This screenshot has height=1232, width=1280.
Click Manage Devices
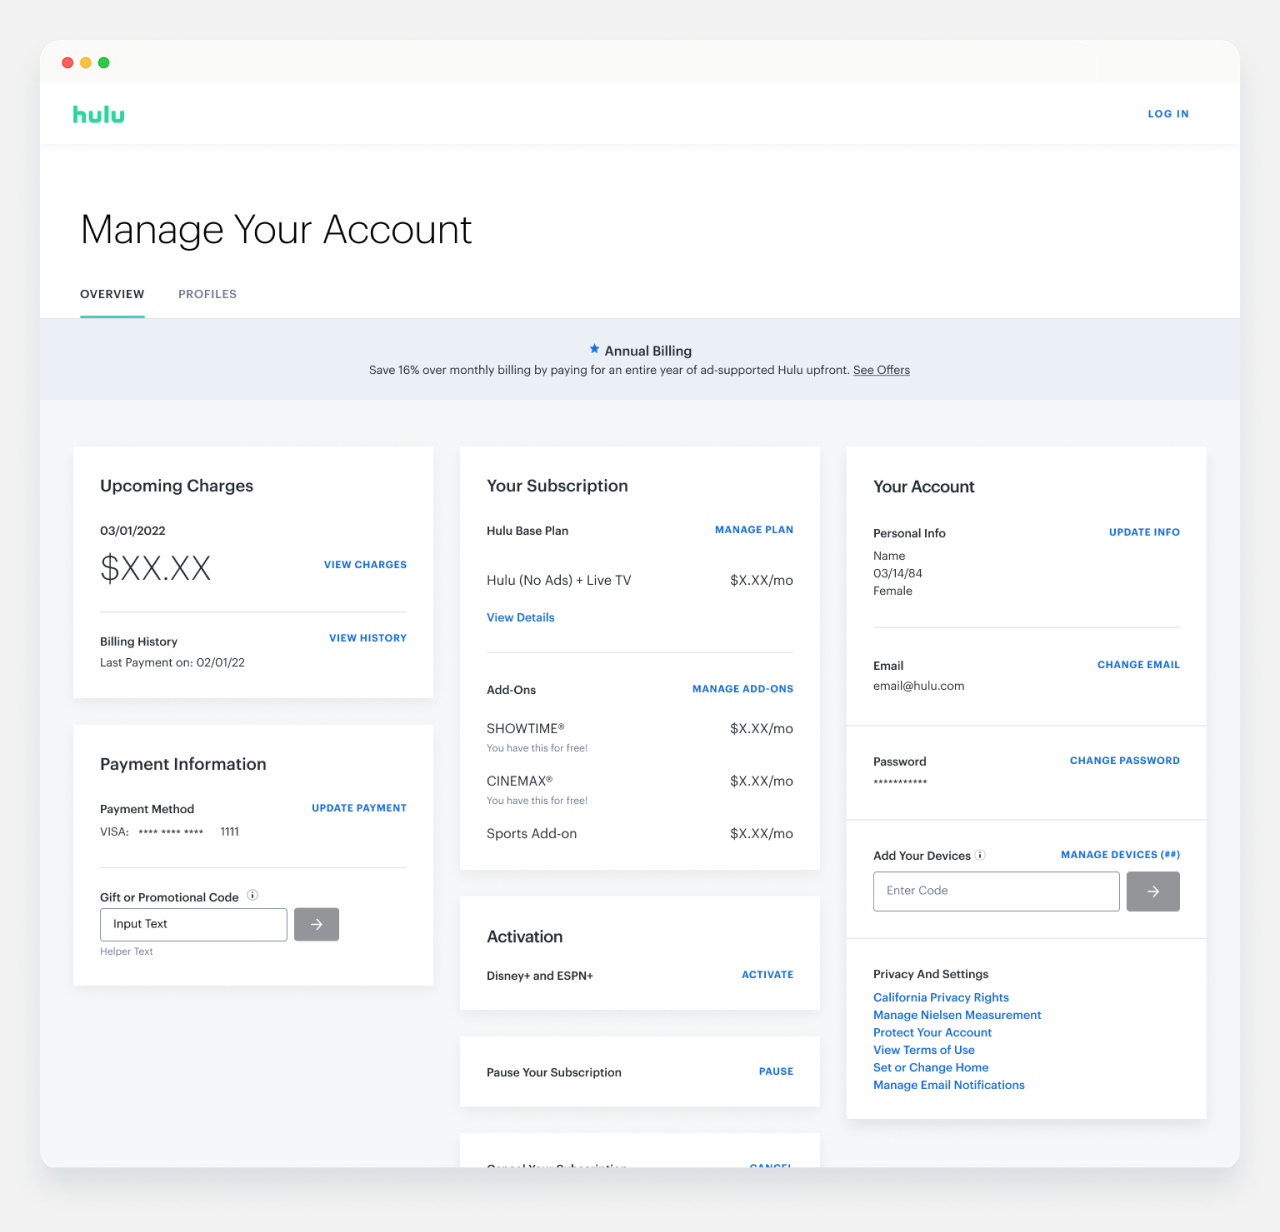(x=1120, y=855)
